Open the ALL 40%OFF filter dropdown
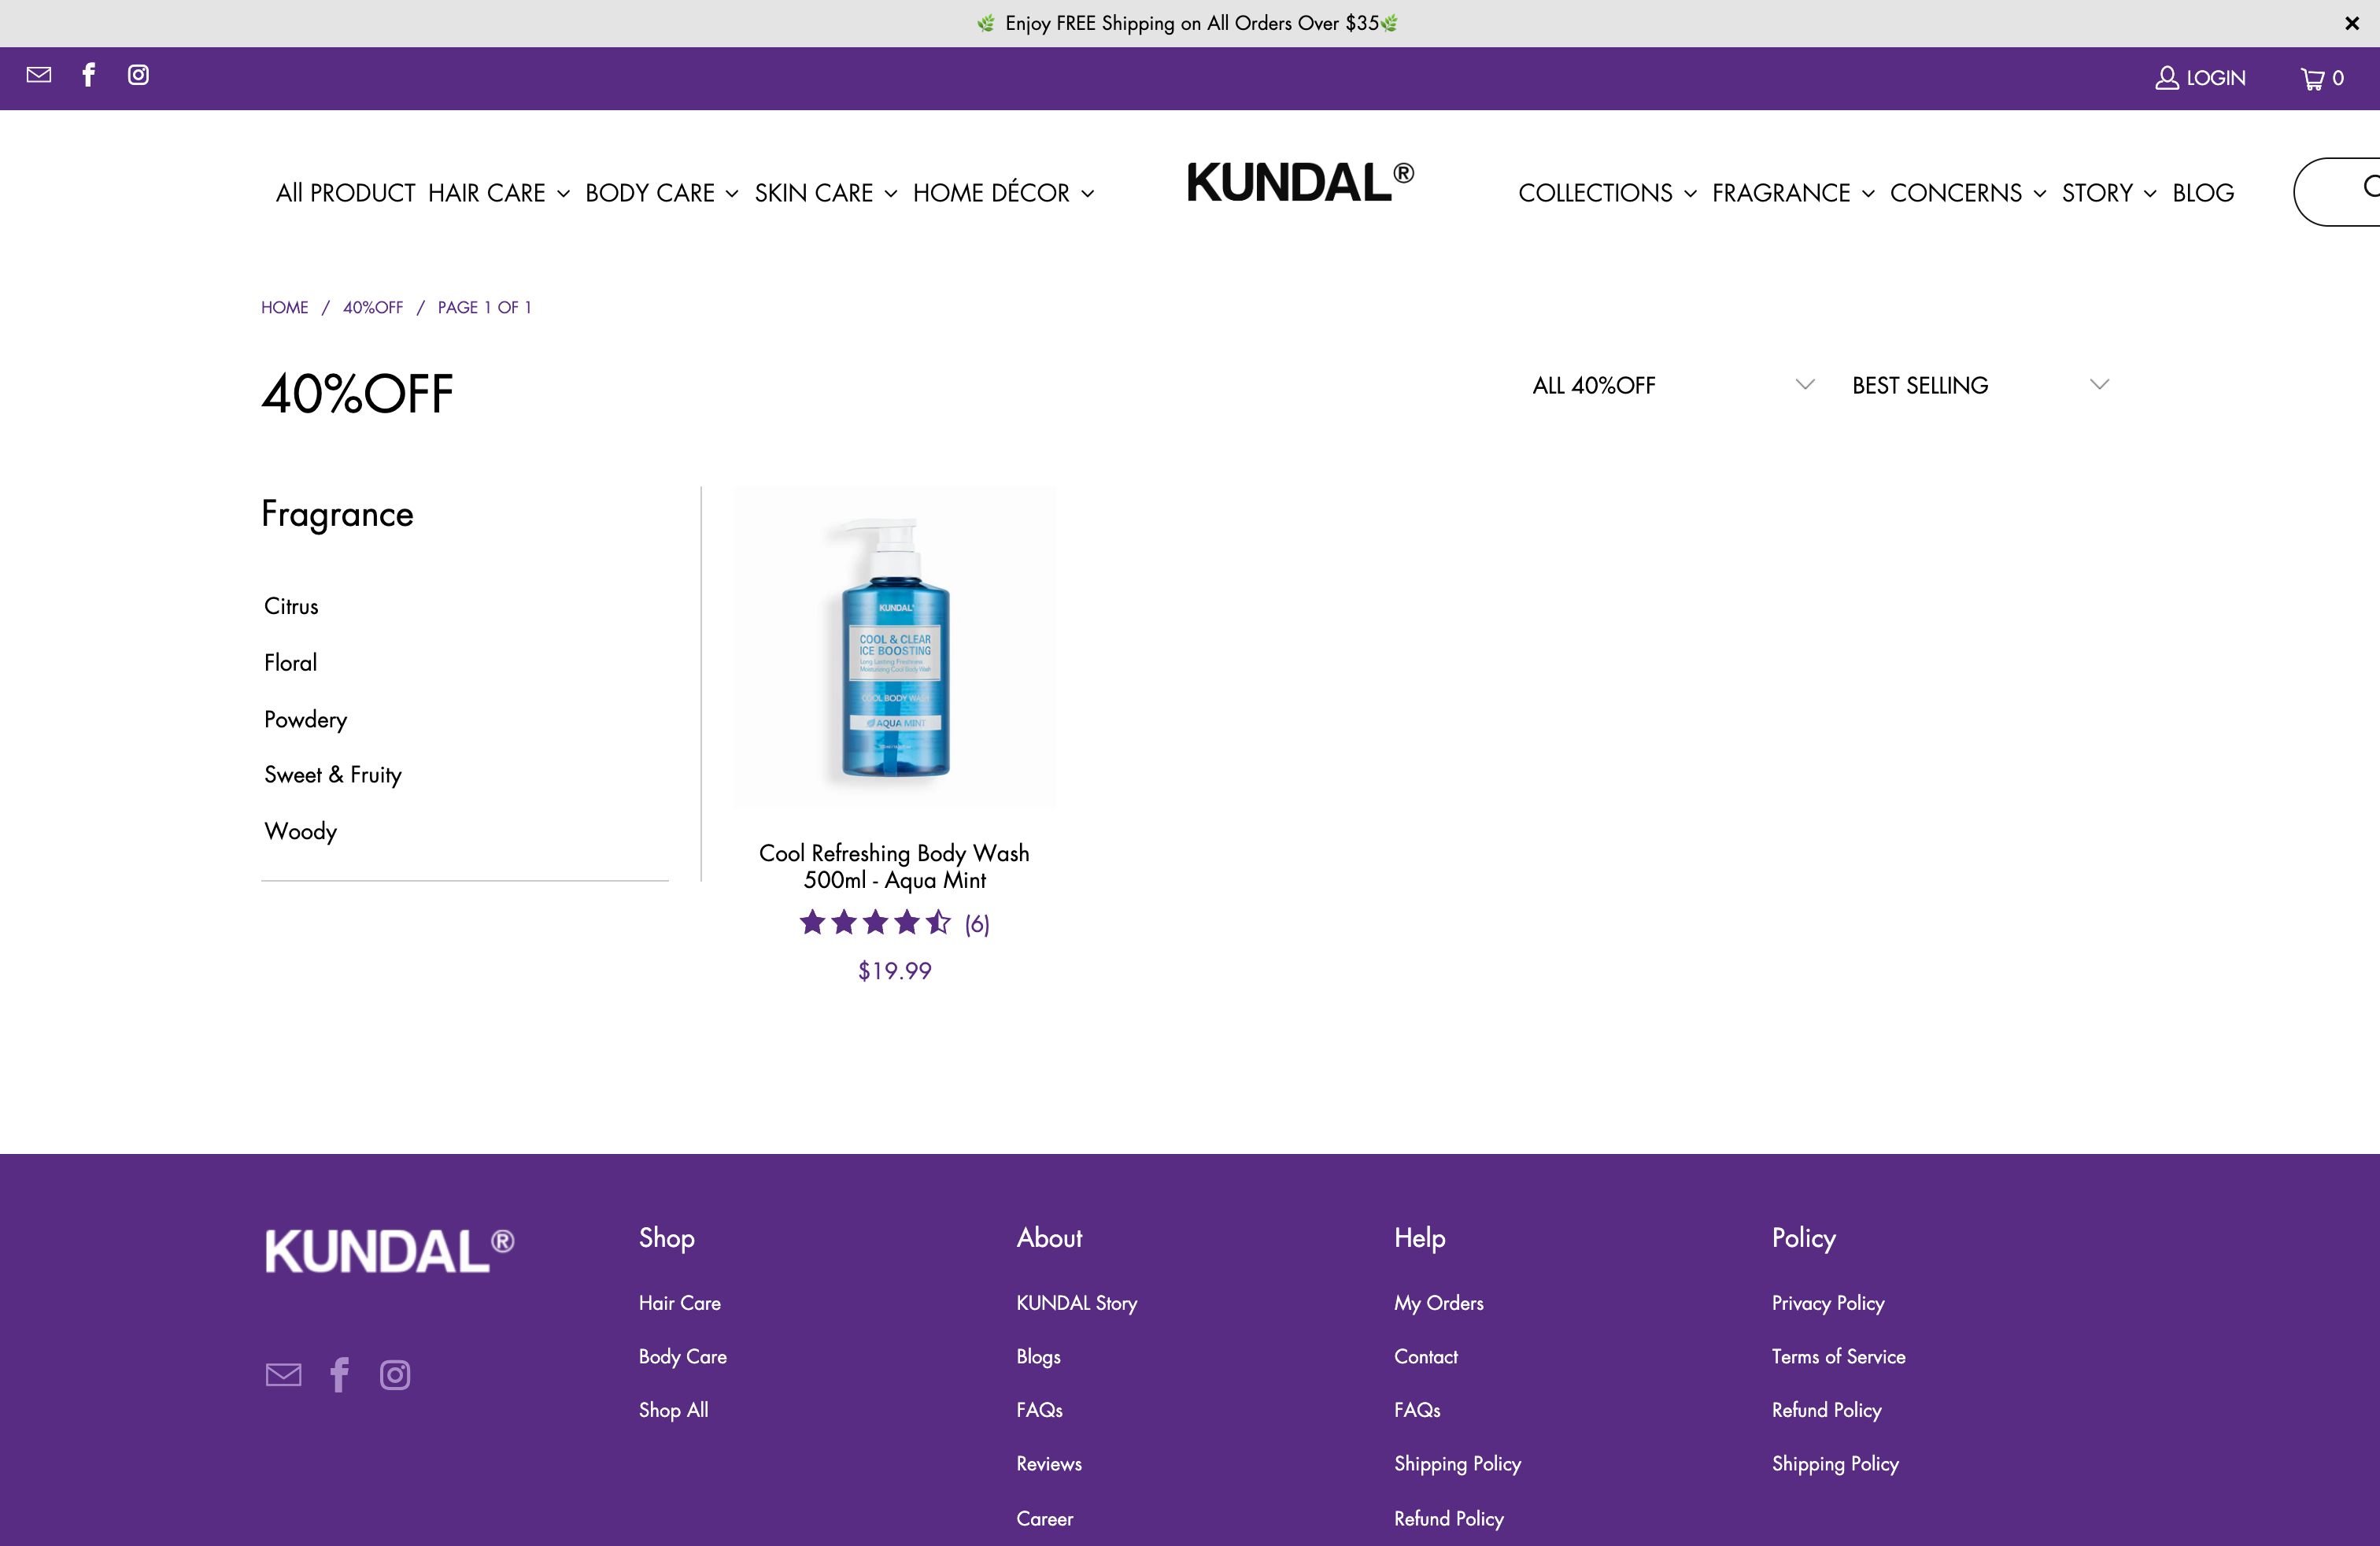This screenshot has height=1546, width=2380. pos(1673,385)
